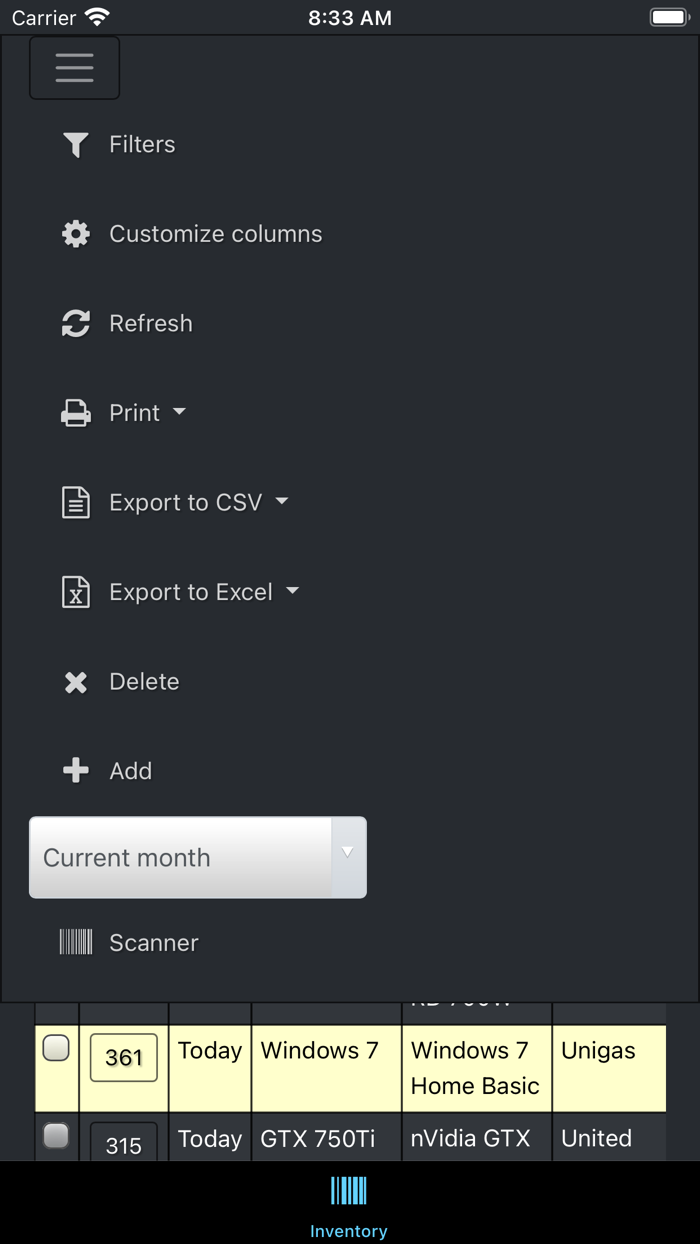Click the Customize columns gear icon
Image resolution: width=700 pixels, height=1244 pixels.
(76, 234)
